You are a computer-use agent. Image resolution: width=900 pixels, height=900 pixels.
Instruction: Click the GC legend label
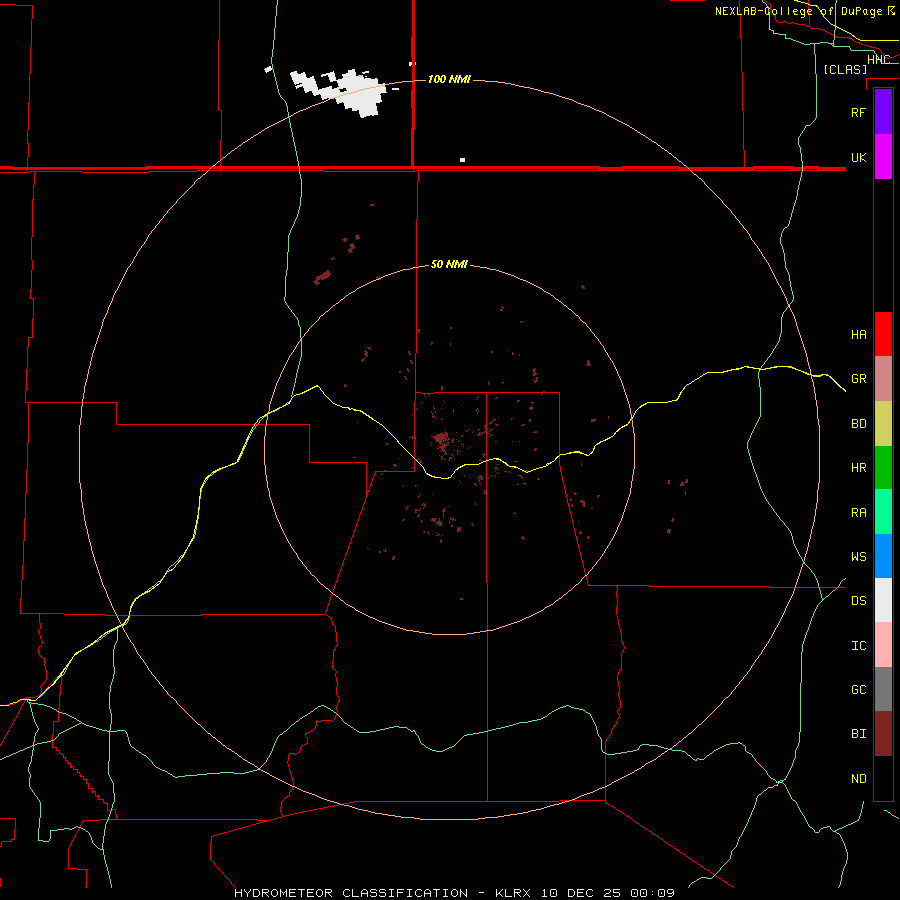coord(858,689)
